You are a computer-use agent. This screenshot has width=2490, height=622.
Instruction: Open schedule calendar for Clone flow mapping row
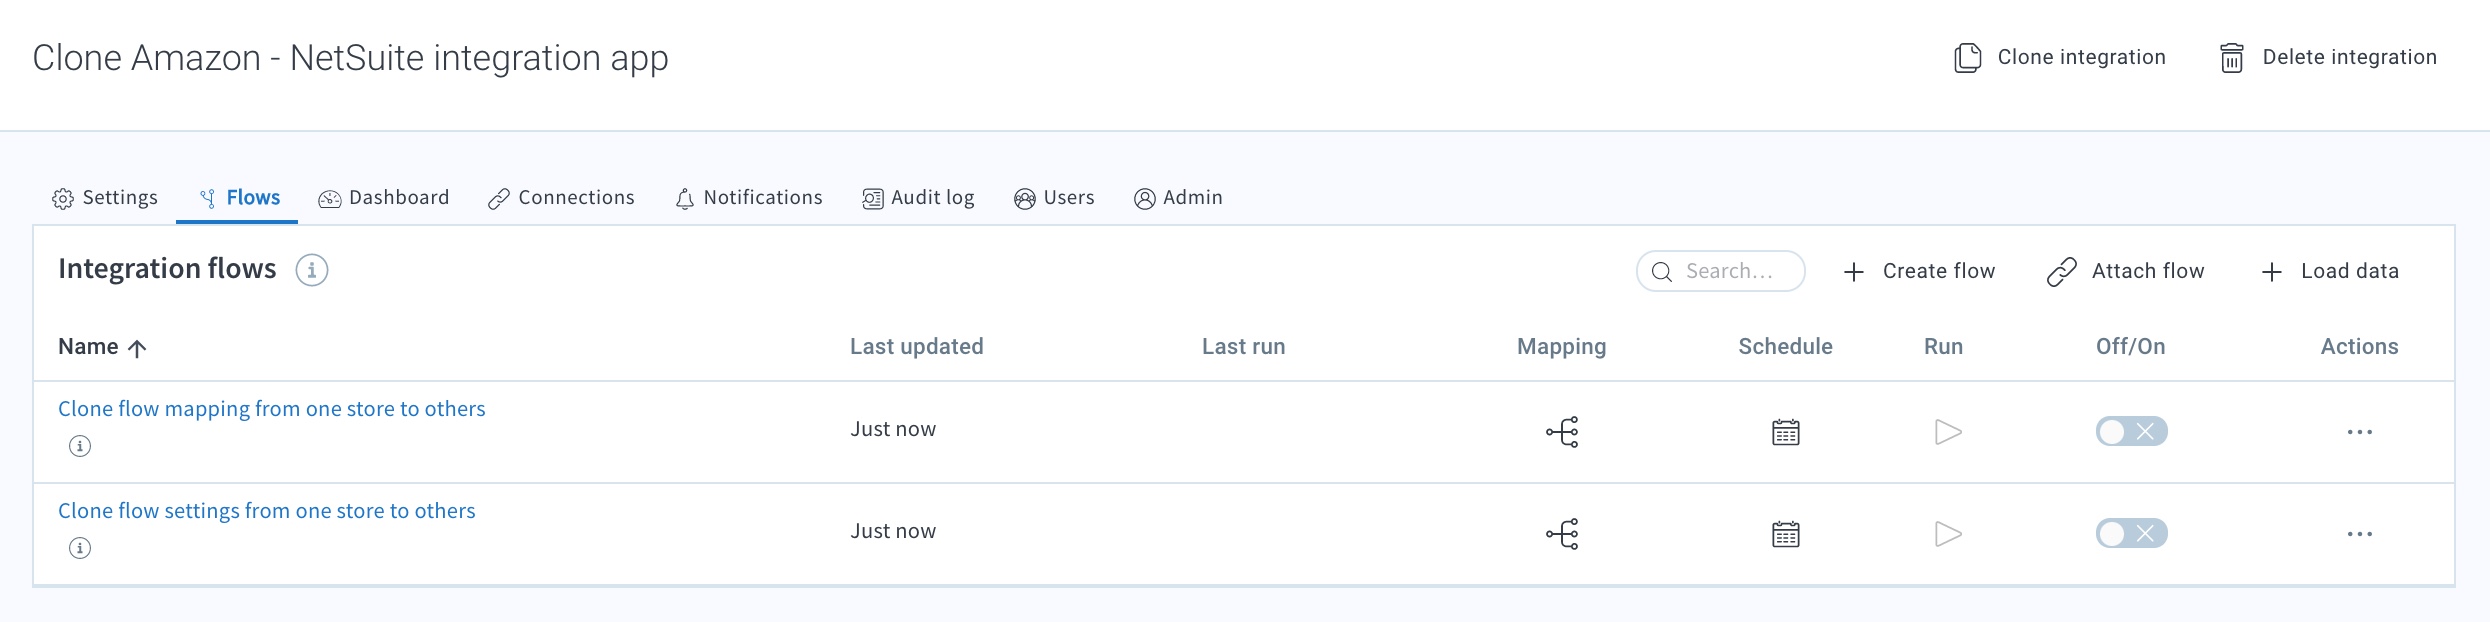pos(1786,432)
